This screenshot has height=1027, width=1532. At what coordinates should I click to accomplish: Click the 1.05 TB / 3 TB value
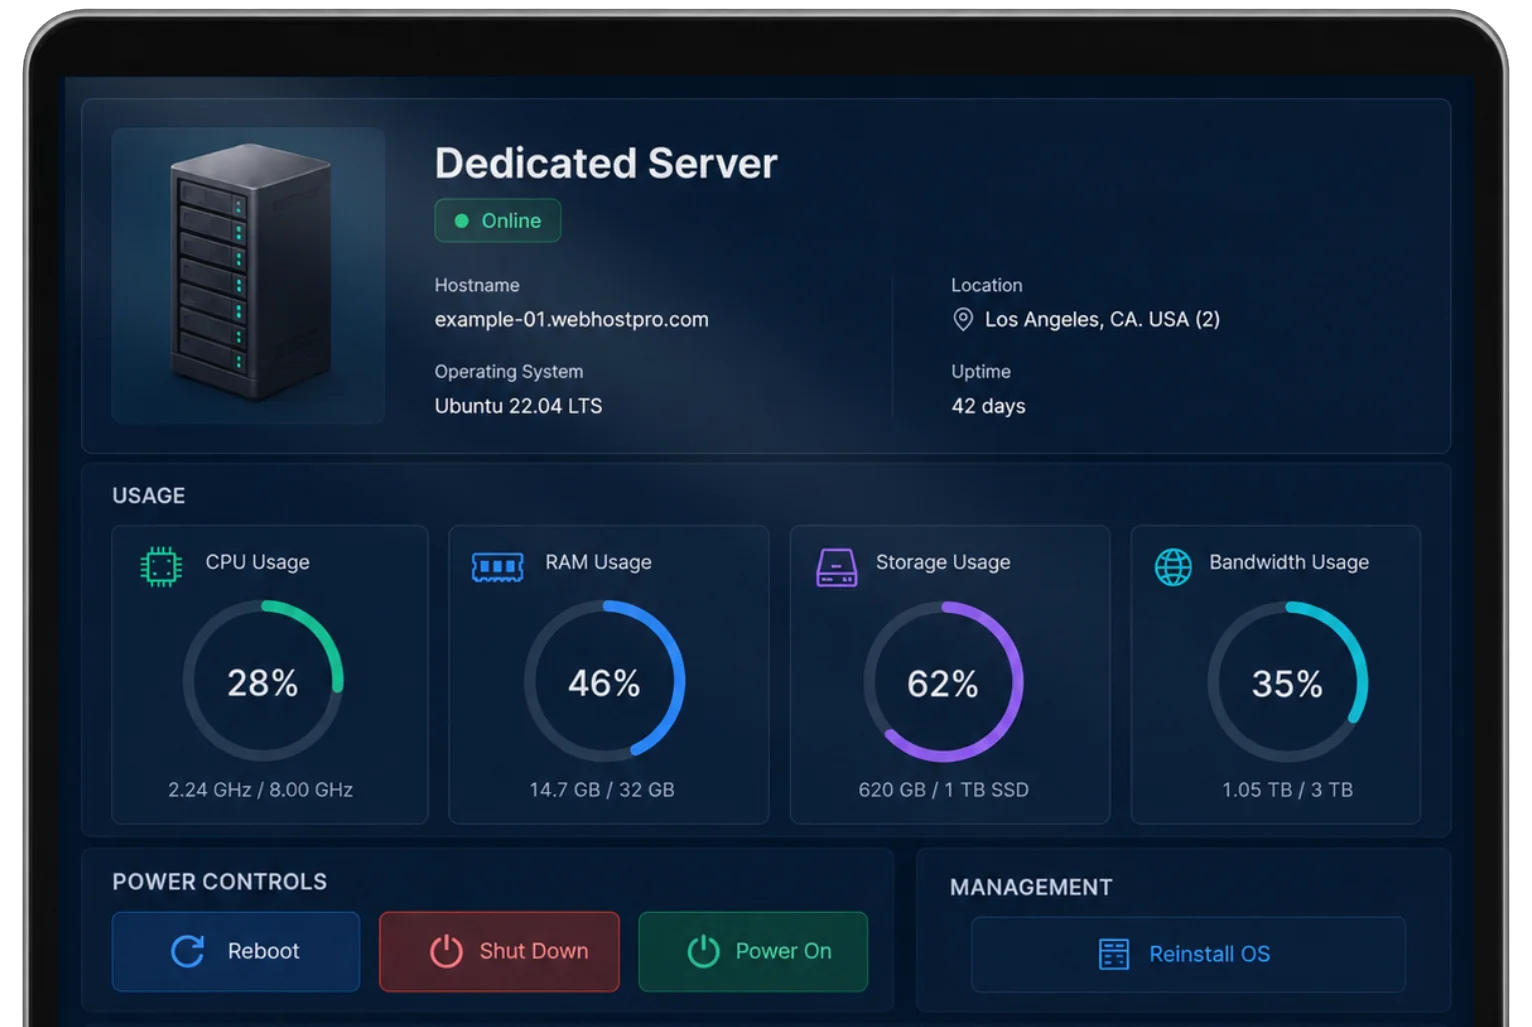point(1287,790)
